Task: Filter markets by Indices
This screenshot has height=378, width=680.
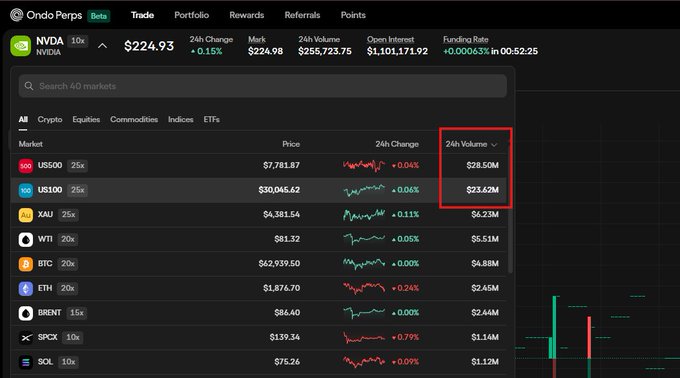Action: pyautogui.click(x=180, y=119)
